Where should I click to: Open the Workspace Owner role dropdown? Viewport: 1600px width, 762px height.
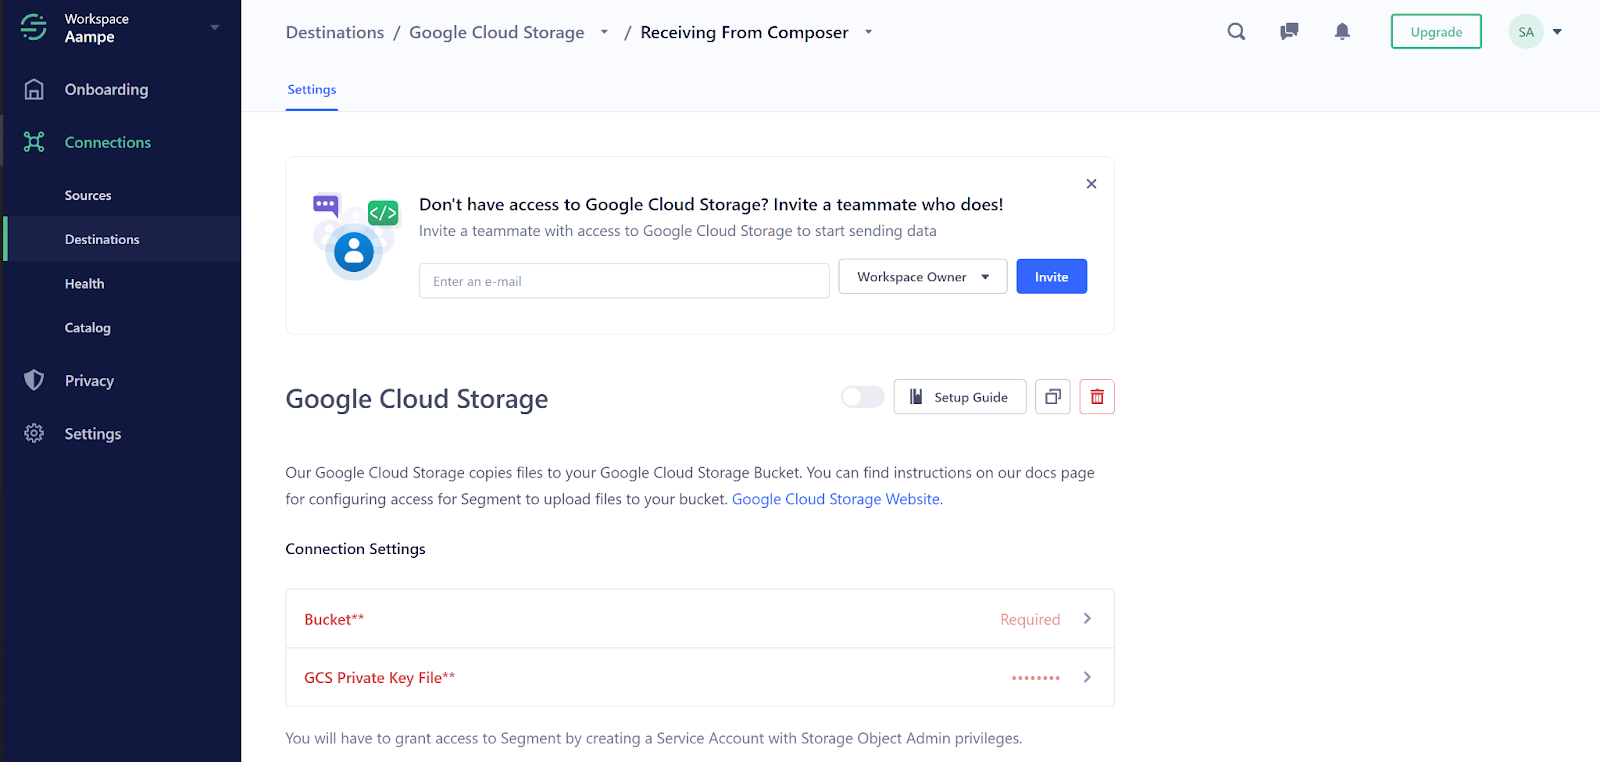click(922, 277)
